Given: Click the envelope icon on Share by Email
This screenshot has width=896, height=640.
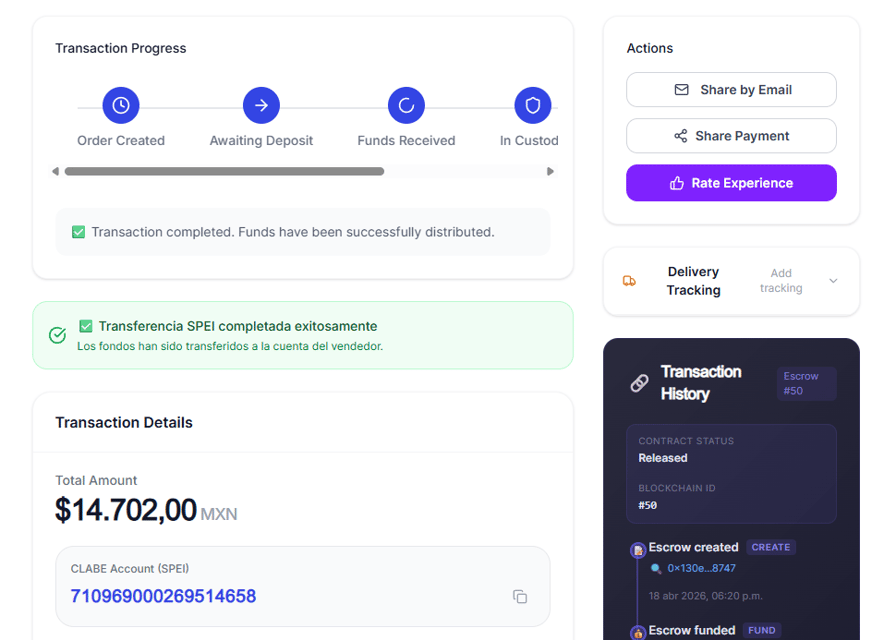Looking at the screenshot, I should [x=680, y=90].
